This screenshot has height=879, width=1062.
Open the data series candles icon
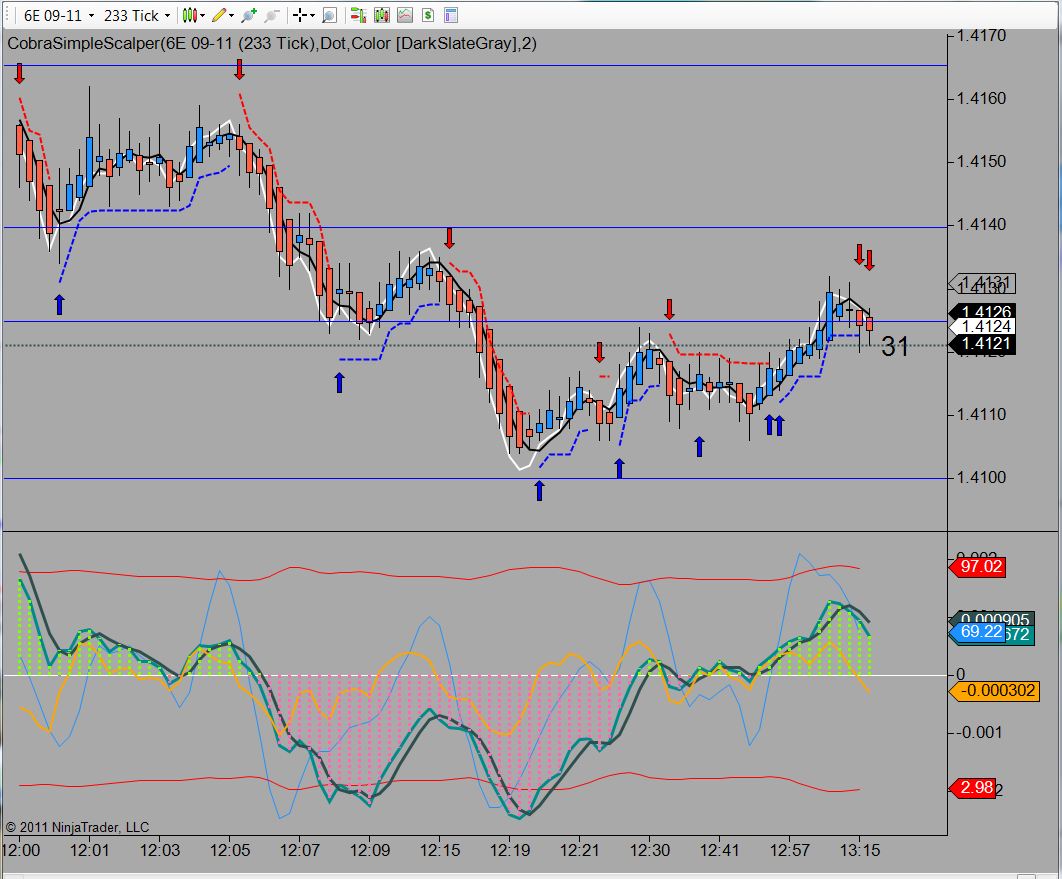pyautogui.click(x=381, y=15)
